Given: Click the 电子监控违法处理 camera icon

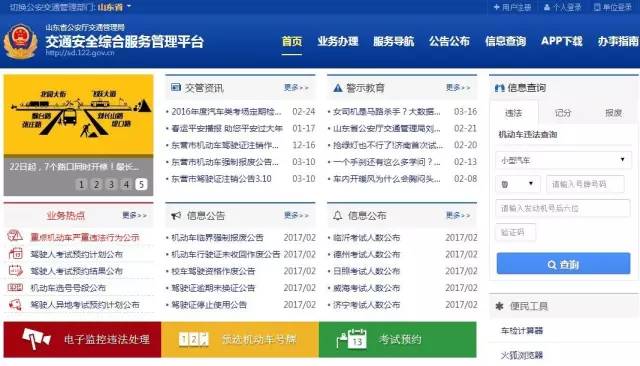Looking at the screenshot, I should coord(36,339).
